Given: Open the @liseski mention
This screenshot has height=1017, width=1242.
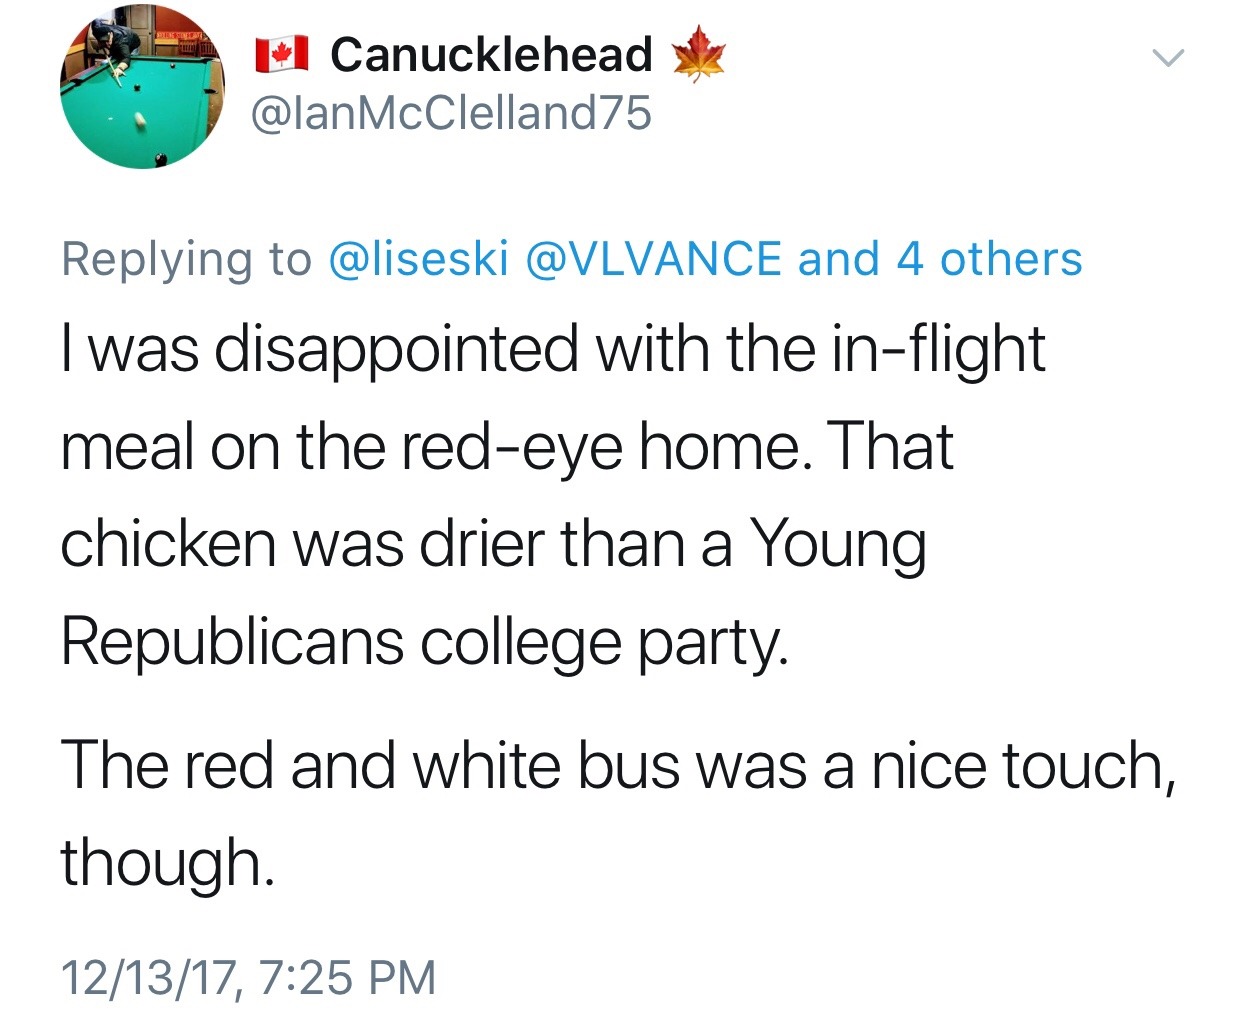Looking at the screenshot, I should [x=419, y=259].
